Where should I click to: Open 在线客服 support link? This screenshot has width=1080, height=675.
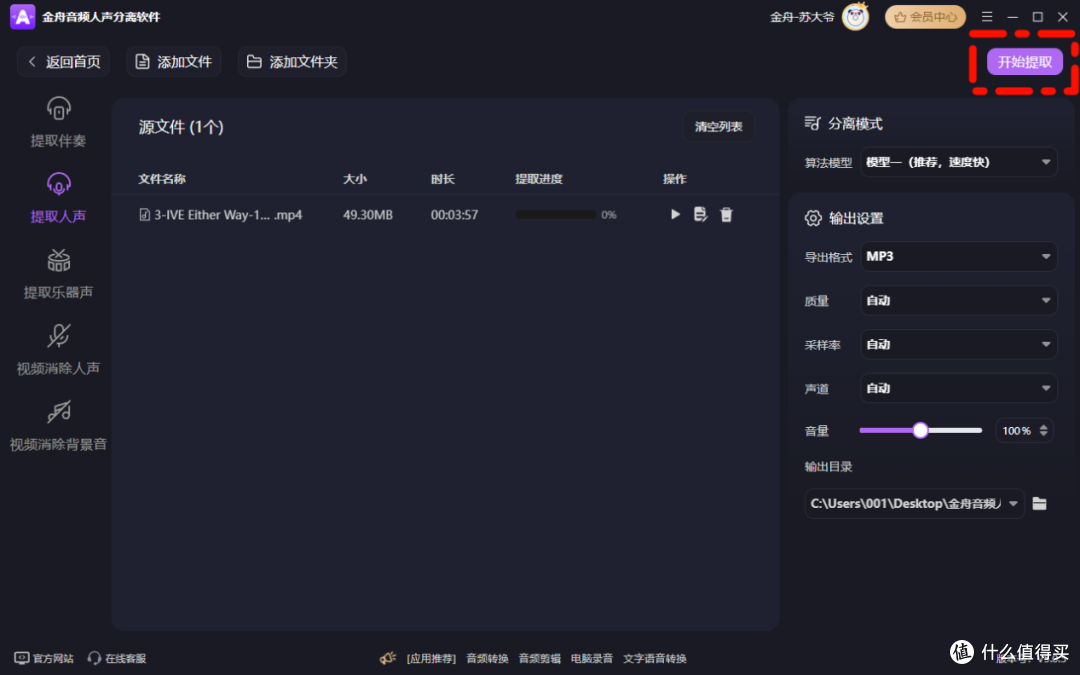point(117,658)
